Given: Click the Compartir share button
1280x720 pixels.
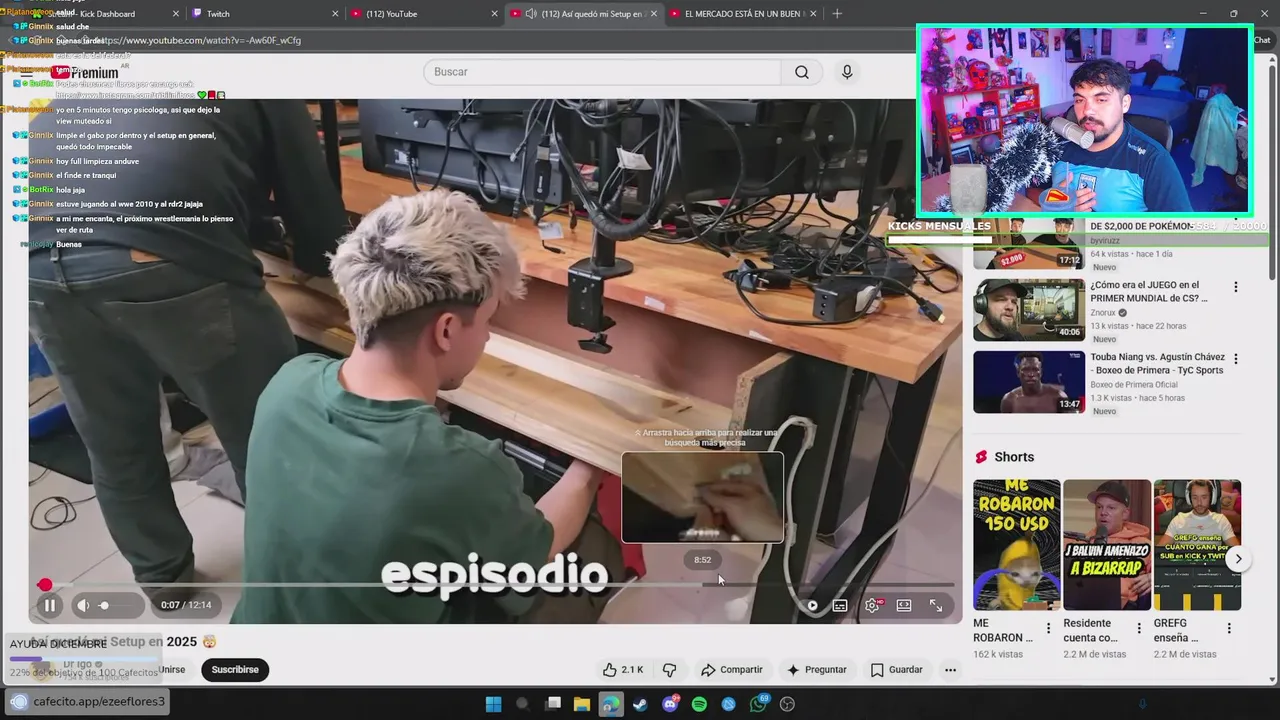Looking at the screenshot, I should [x=731, y=669].
